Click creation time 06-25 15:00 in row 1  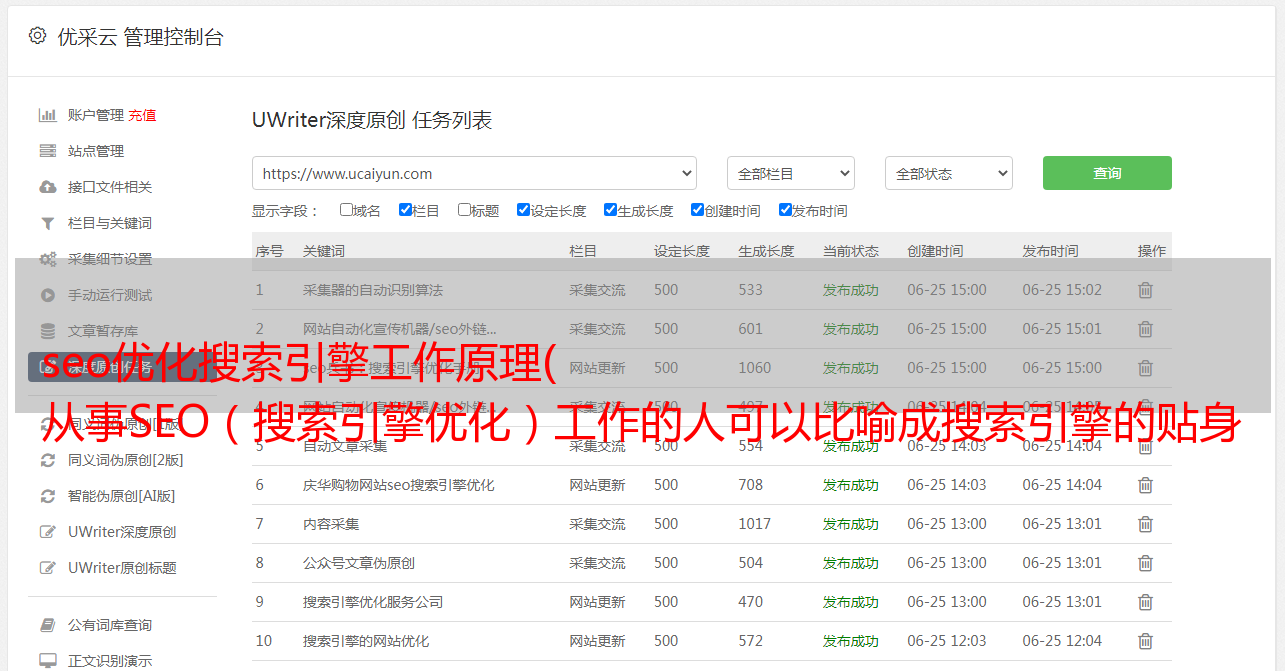pos(947,290)
